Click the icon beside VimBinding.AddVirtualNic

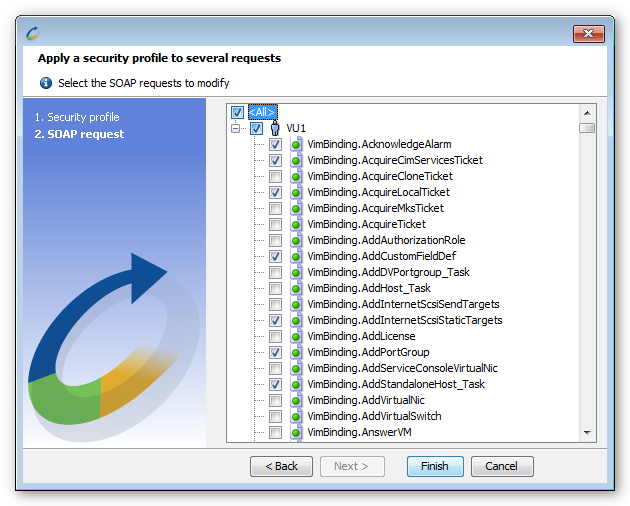[296, 400]
